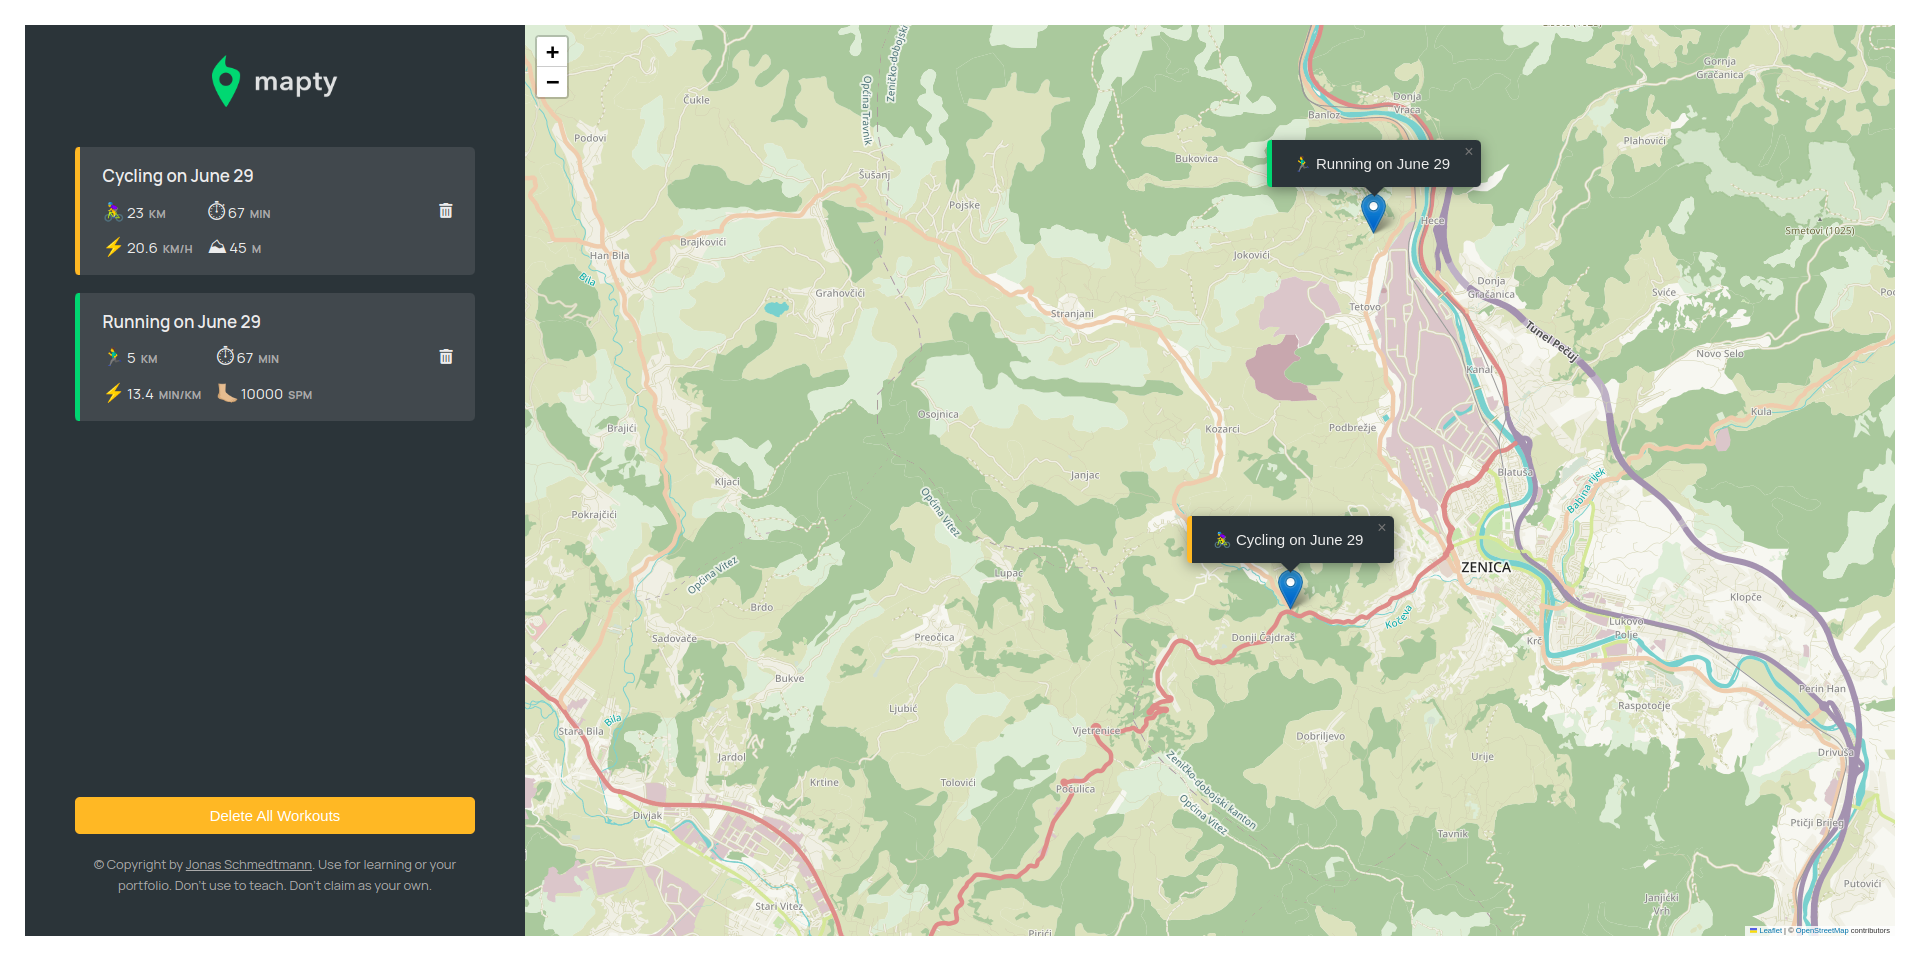The height and width of the screenshot is (959, 1913).
Task: Click the running pace lightning bolt icon
Action: click(113, 394)
